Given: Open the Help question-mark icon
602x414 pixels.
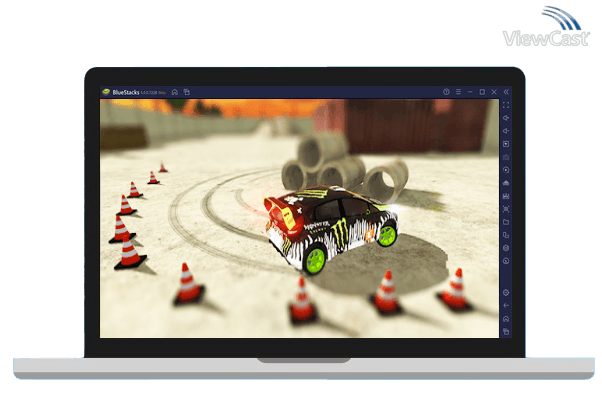Looking at the screenshot, I should [x=446, y=92].
